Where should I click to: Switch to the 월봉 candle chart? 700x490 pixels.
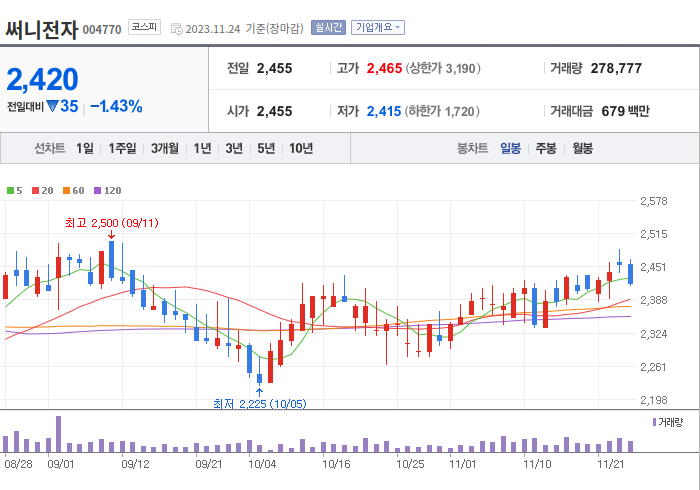[x=582, y=148]
